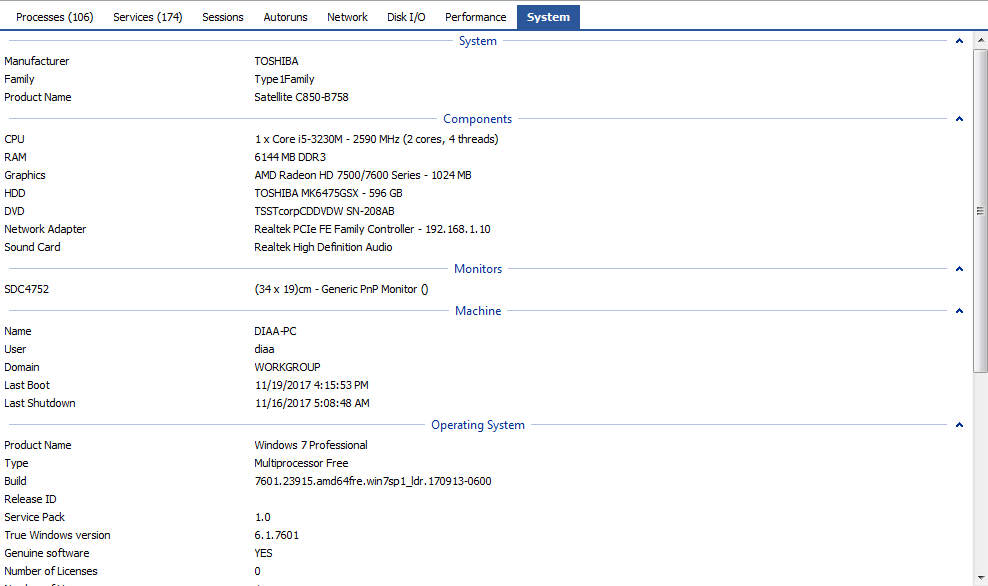The image size is (988, 586).
Task: Select the Generic PnP Monitor value
Action: click(342, 289)
